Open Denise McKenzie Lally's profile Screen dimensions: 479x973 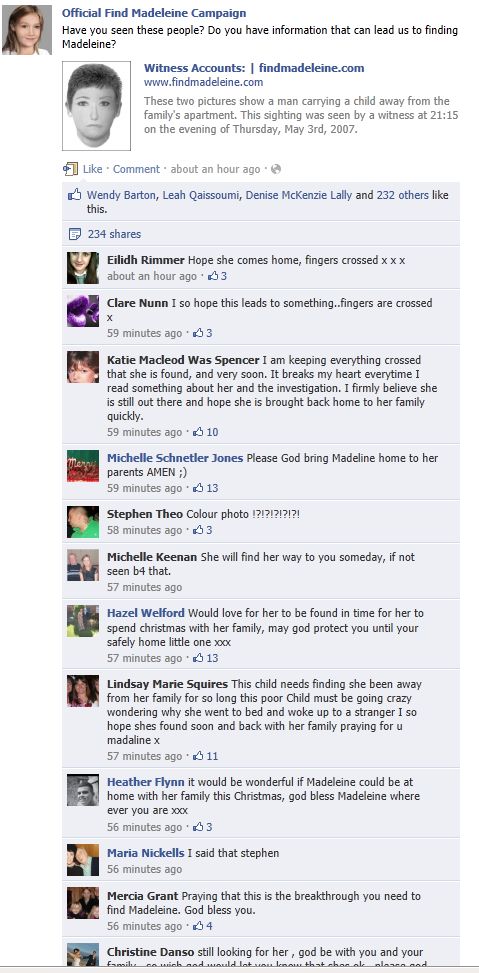click(299, 195)
